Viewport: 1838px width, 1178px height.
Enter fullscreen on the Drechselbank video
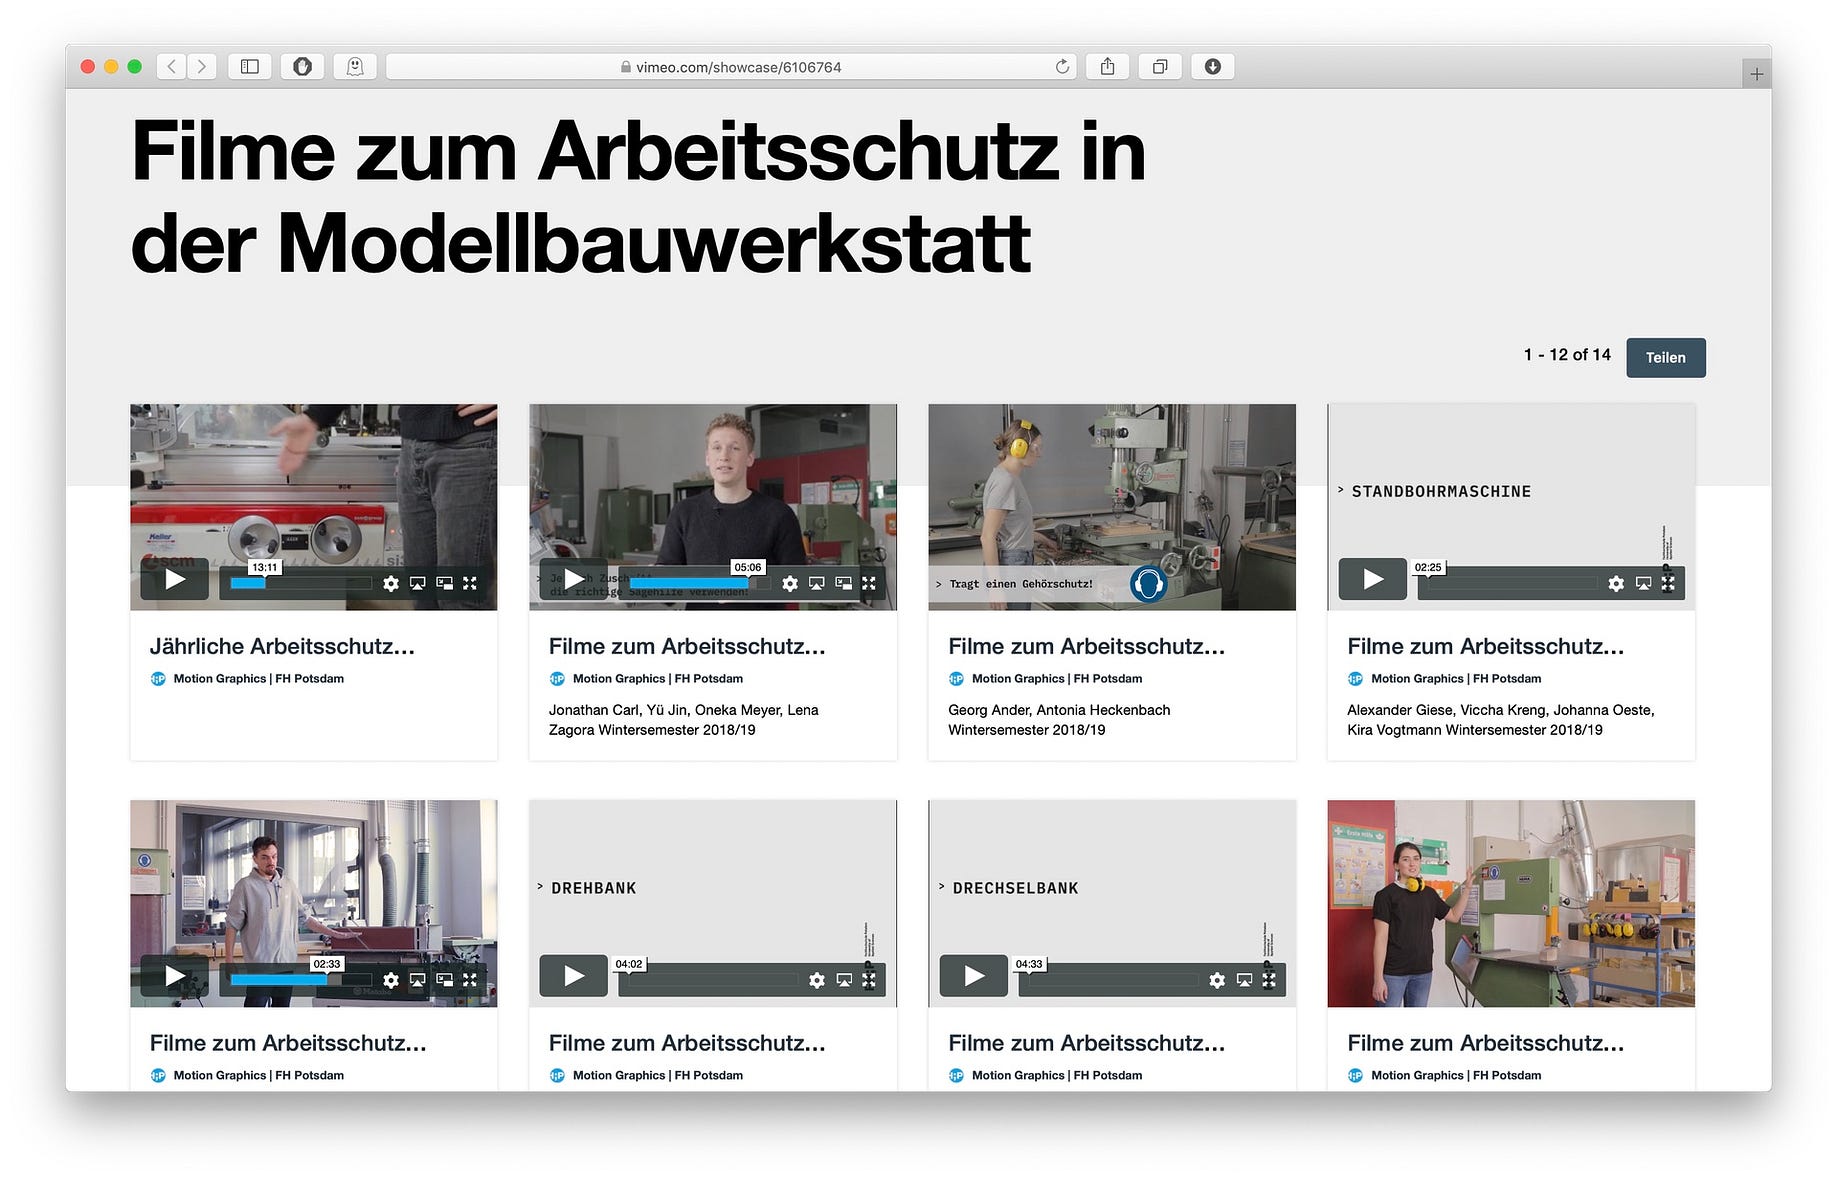[1269, 980]
